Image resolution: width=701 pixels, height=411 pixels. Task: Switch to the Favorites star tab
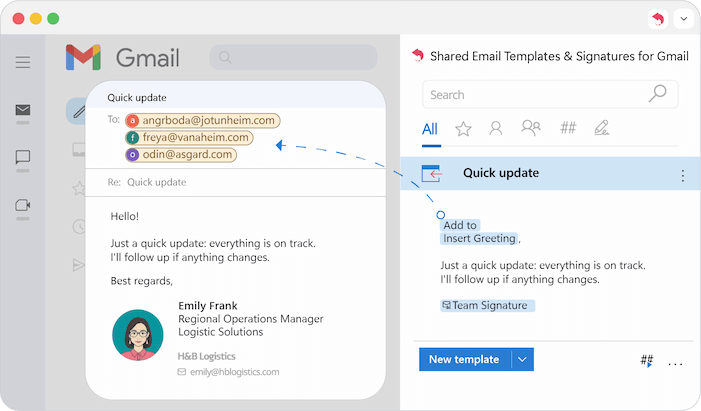(x=463, y=129)
